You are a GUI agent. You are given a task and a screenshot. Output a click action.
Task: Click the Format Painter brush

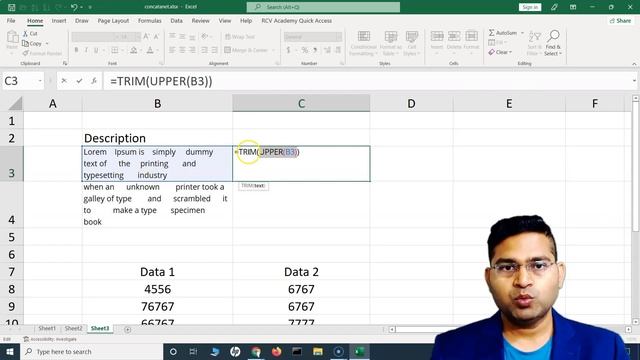click(x=42, y=53)
